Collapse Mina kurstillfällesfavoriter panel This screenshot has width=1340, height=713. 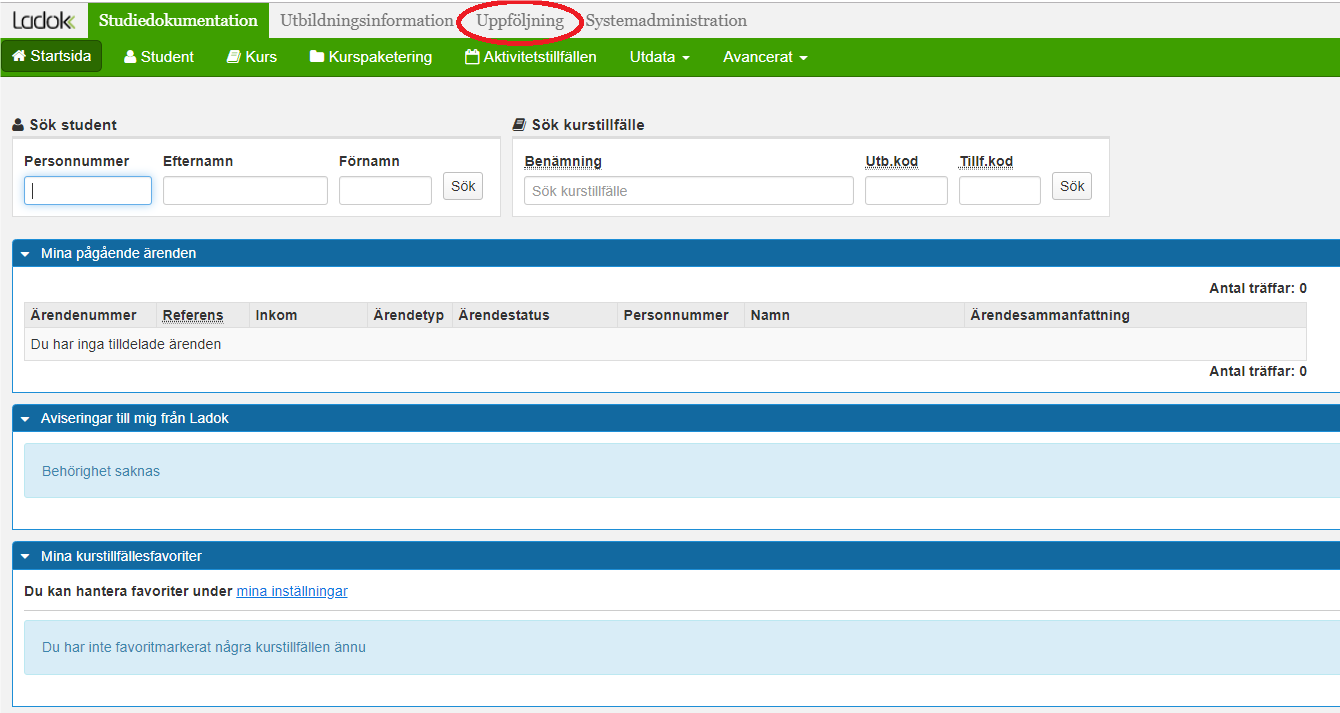(25, 556)
